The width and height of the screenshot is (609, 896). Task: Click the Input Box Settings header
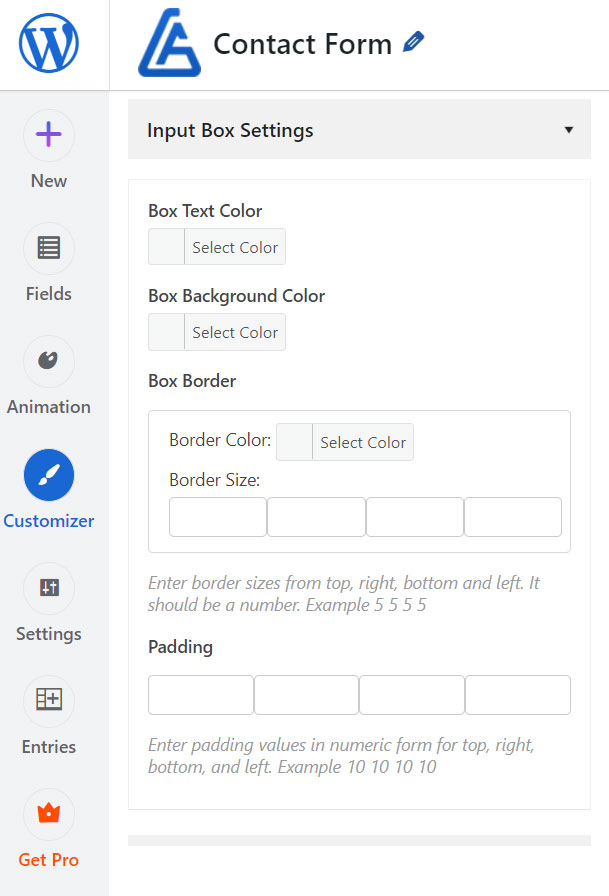pyautogui.click(x=359, y=130)
